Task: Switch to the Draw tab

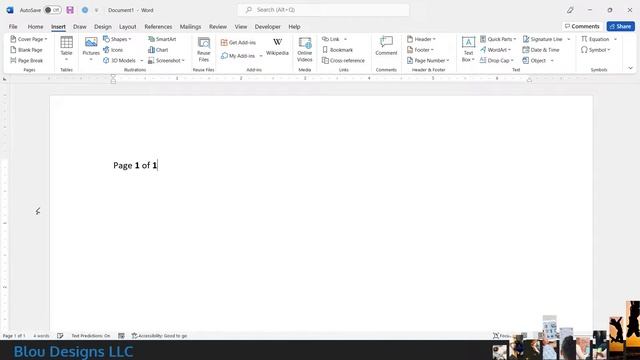Action: pos(80,27)
